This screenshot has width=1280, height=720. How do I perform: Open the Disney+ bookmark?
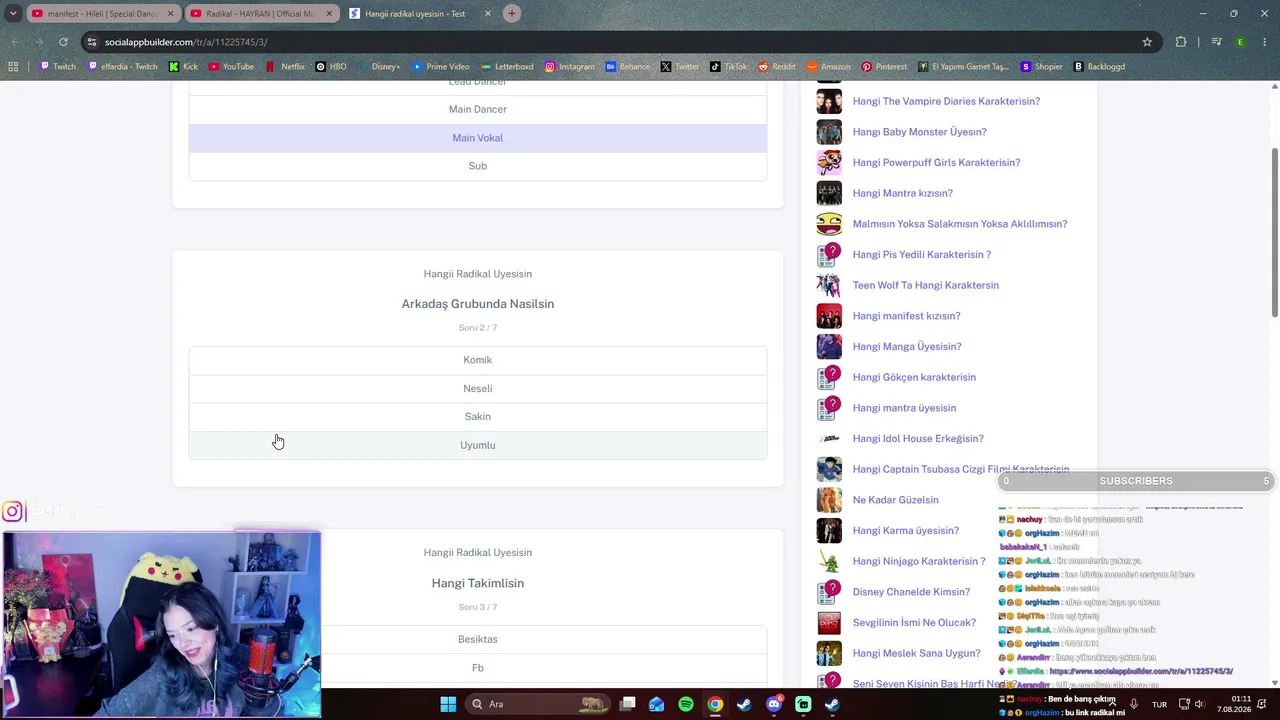pyautogui.click(x=379, y=67)
